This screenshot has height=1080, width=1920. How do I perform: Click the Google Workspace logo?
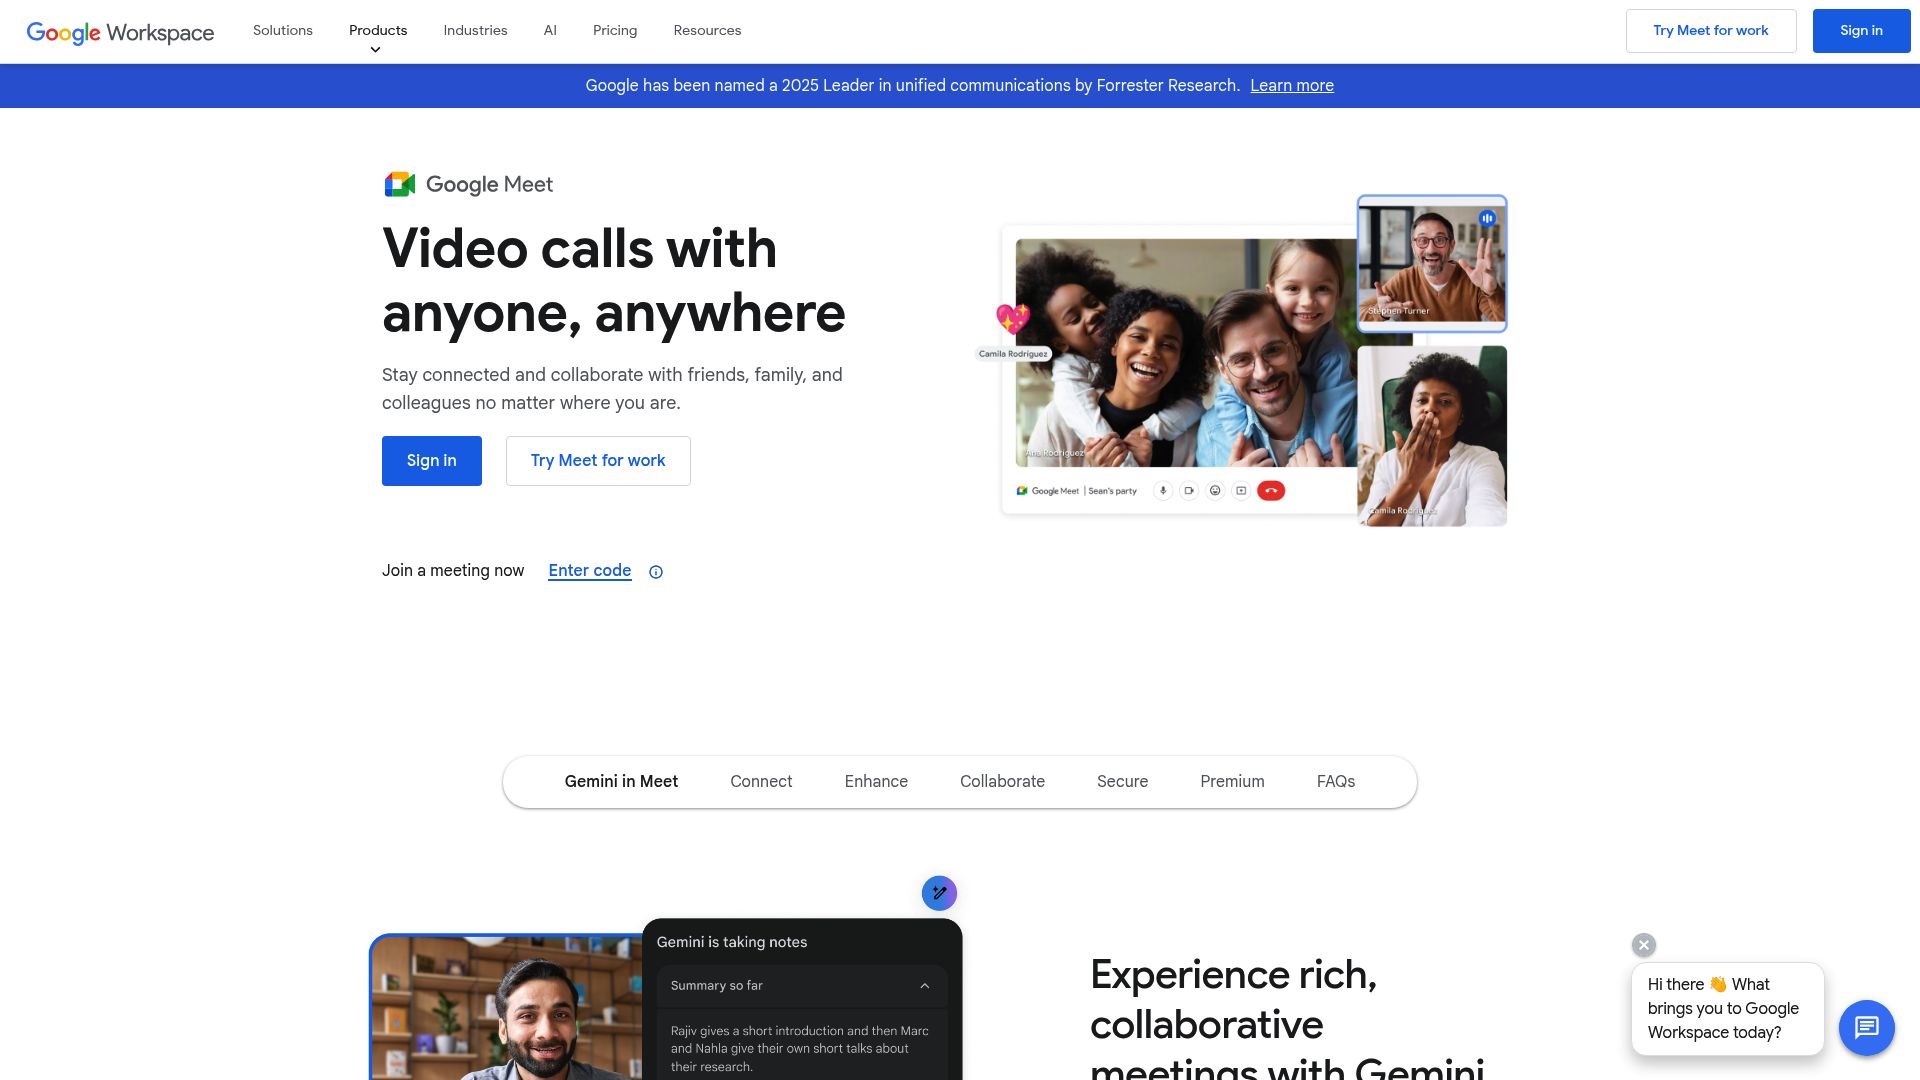point(120,32)
